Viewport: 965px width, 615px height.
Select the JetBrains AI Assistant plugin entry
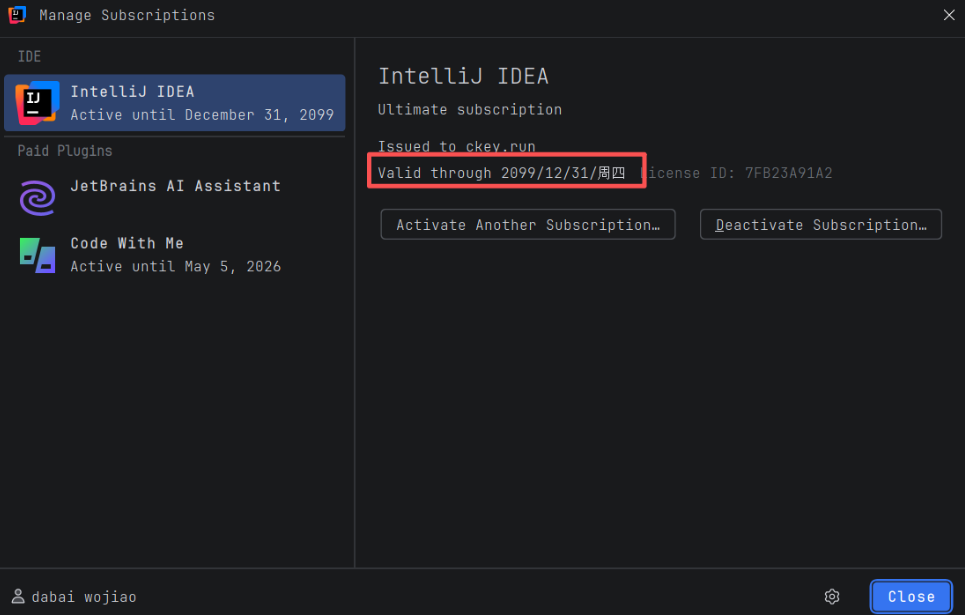coord(175,186)
